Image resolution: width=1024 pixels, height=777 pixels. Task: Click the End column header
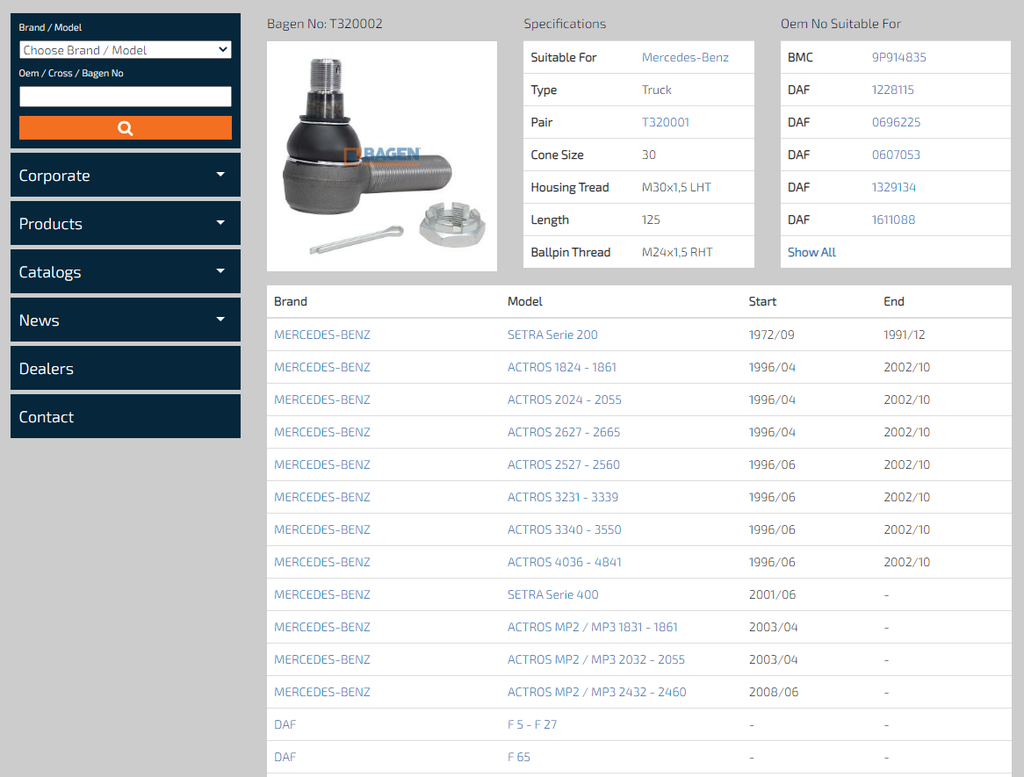894,302
